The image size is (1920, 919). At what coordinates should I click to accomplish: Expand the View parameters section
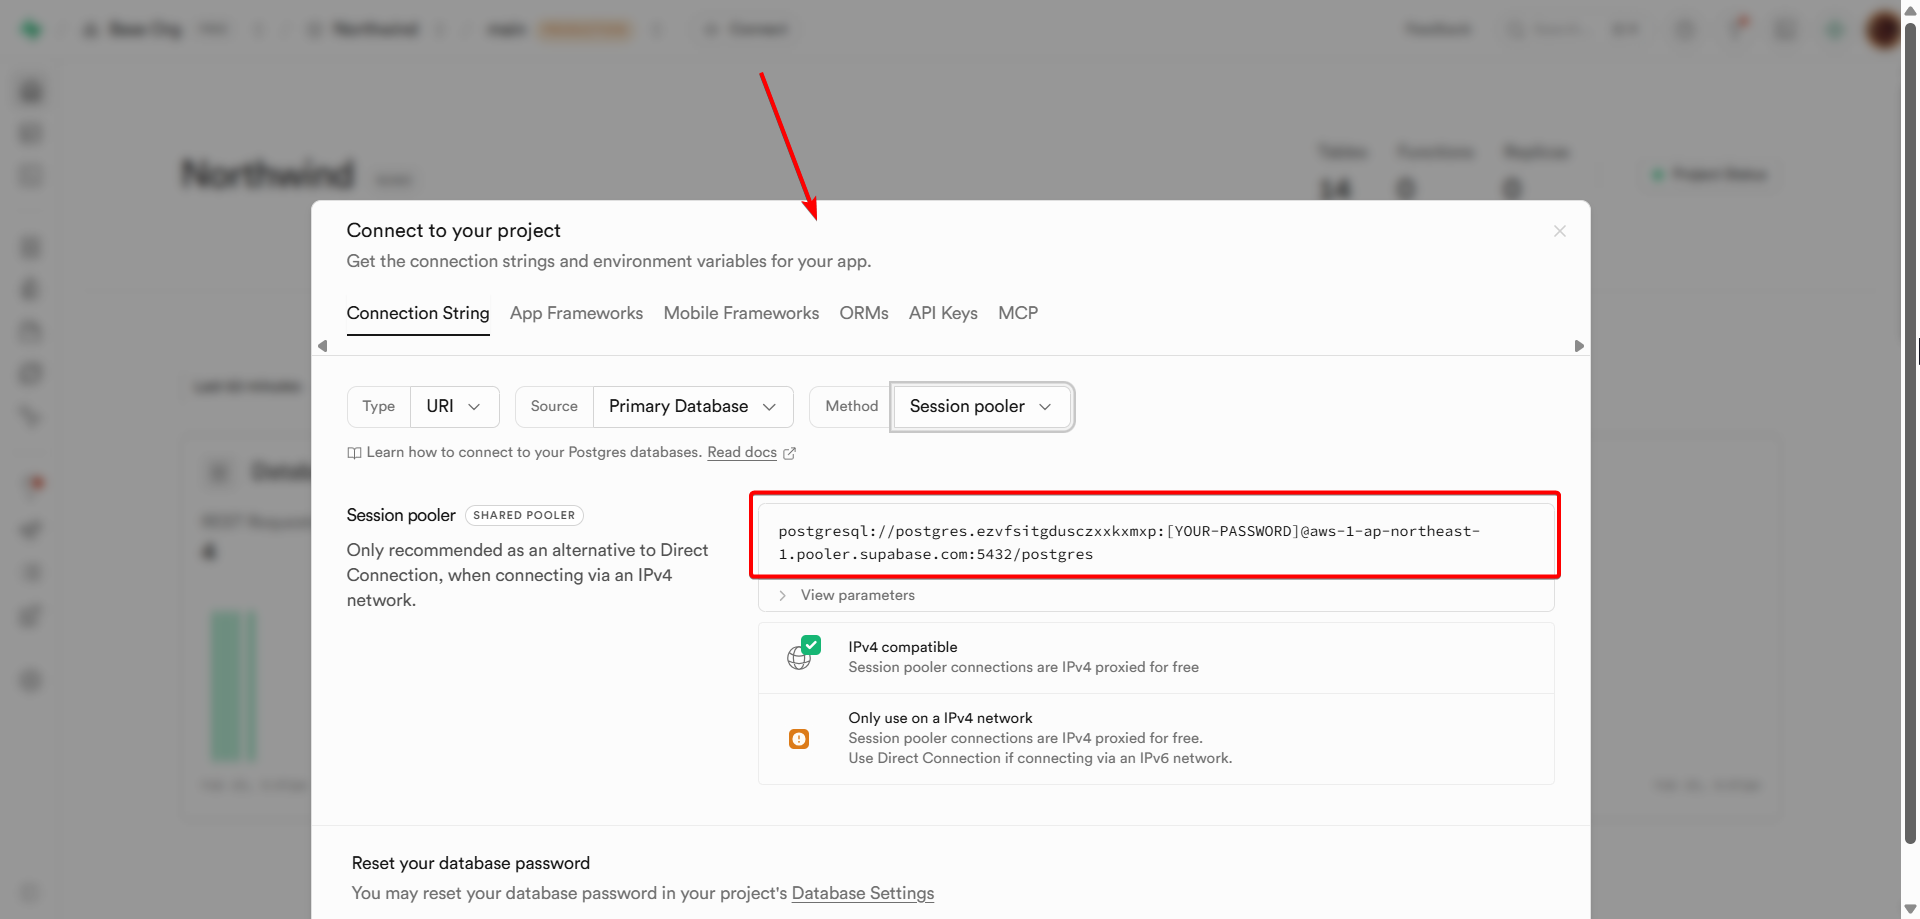point(857,595)
